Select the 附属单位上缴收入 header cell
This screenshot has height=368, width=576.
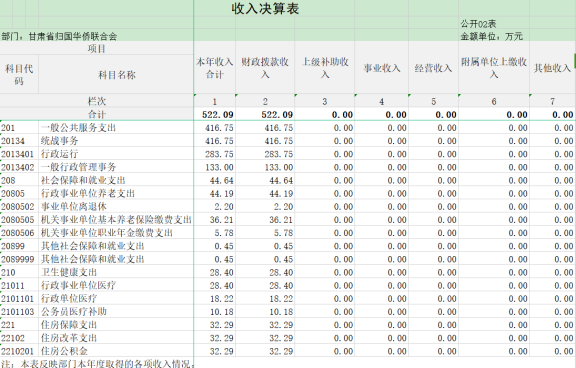(x=494, y=68)
